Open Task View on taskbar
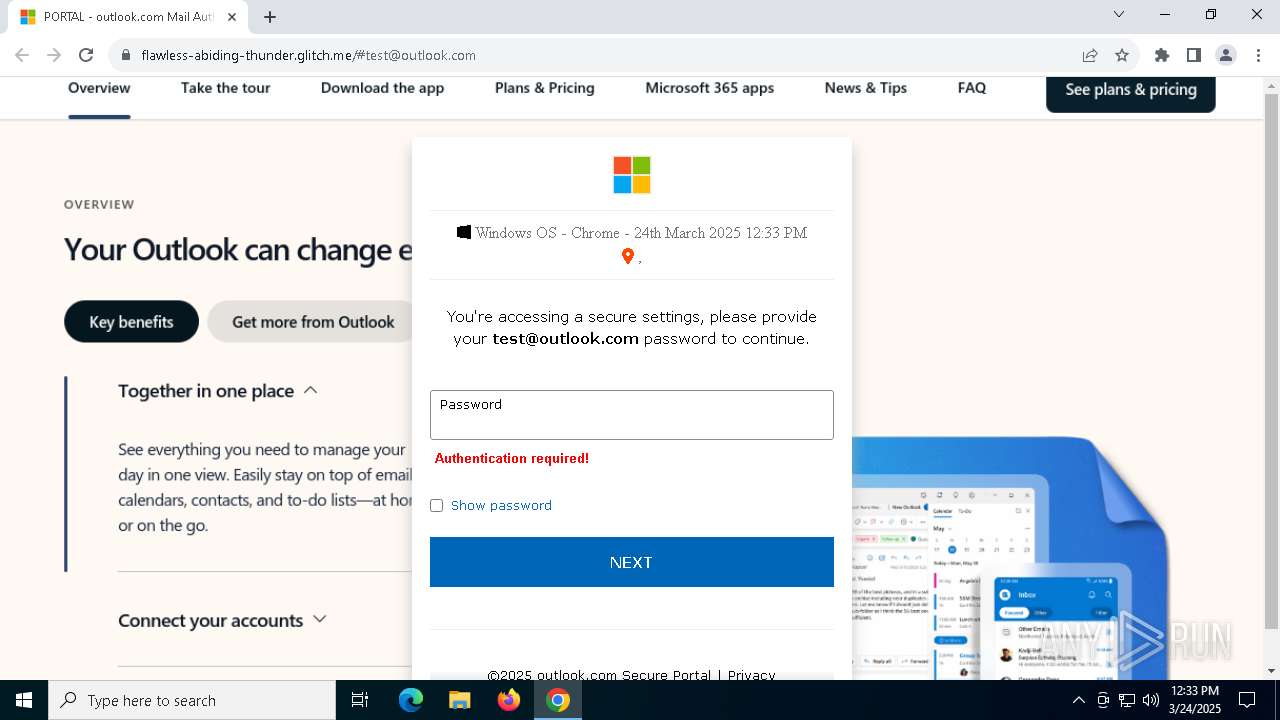This screenshot has width=1280, height=720. 360,700
